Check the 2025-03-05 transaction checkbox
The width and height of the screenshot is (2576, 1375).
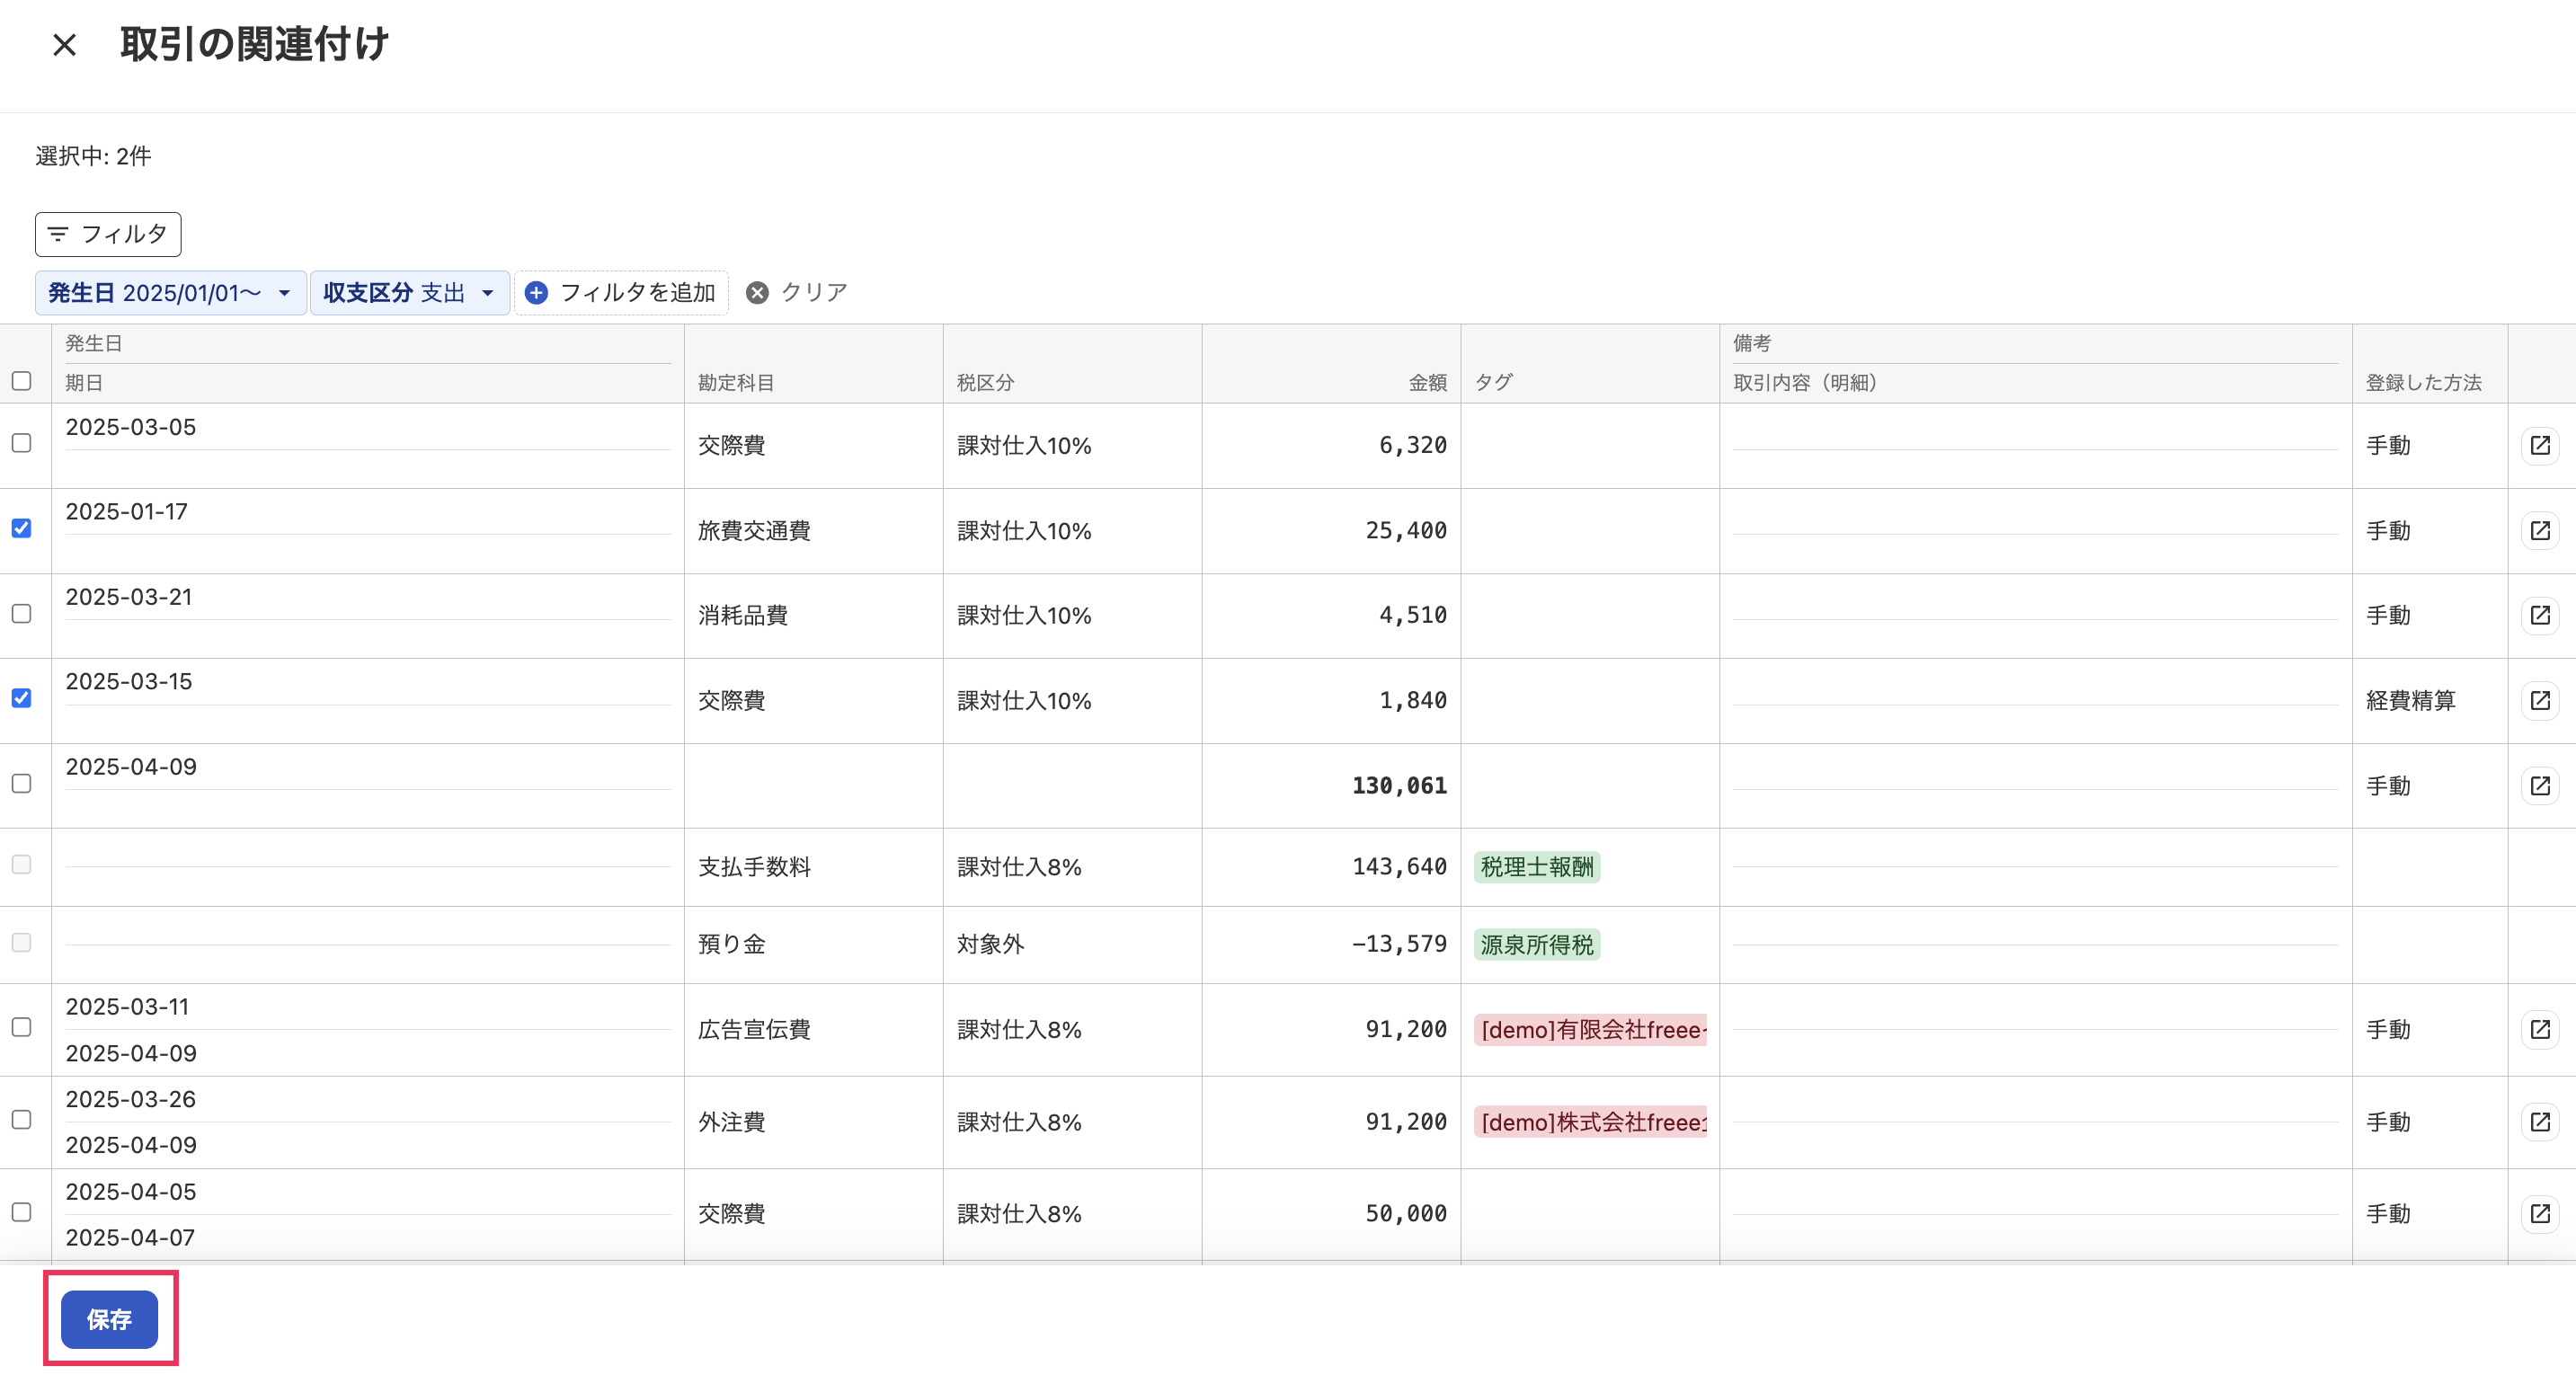21,443
